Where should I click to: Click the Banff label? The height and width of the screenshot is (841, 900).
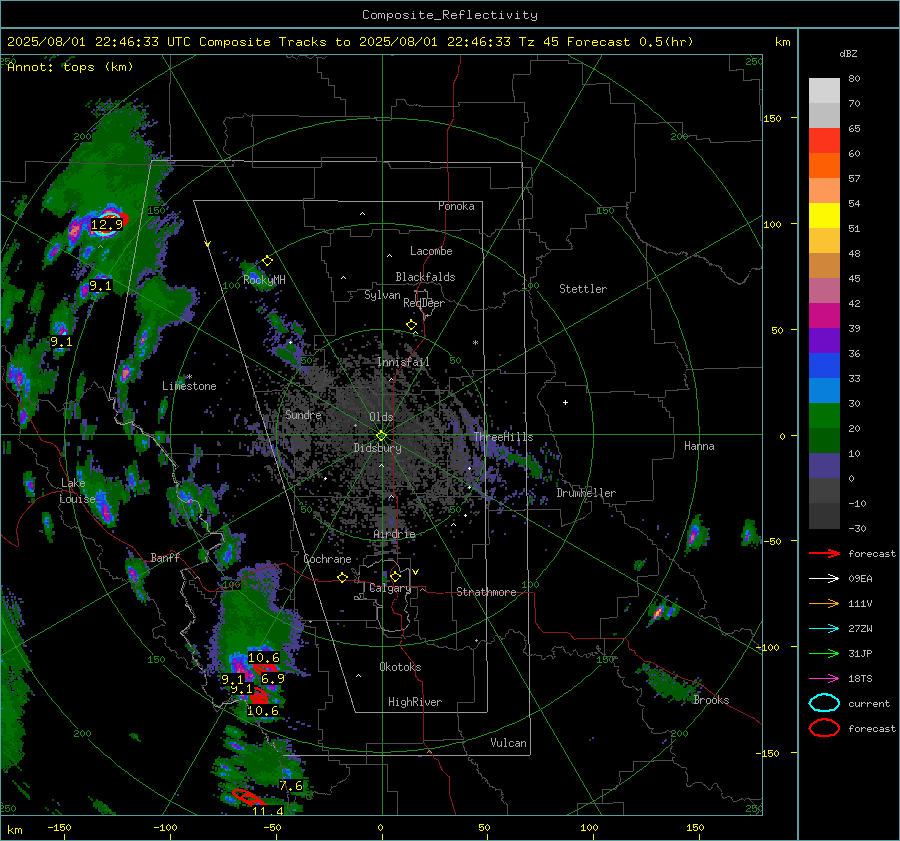pyautogui.click(x=165, y=557)
